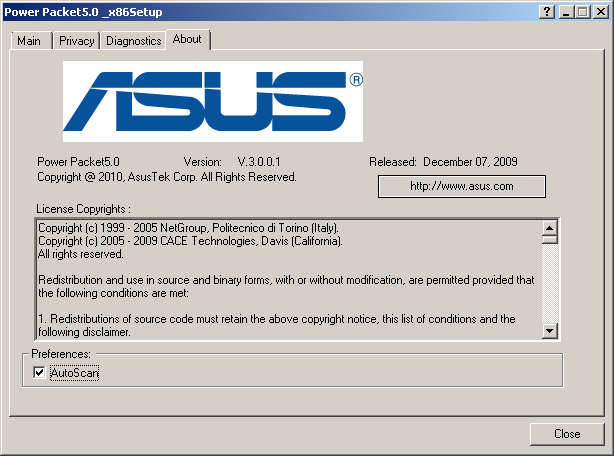Click the 'All rights reserved.' license line
Screen dimensions: 614x456
[81, 254]
